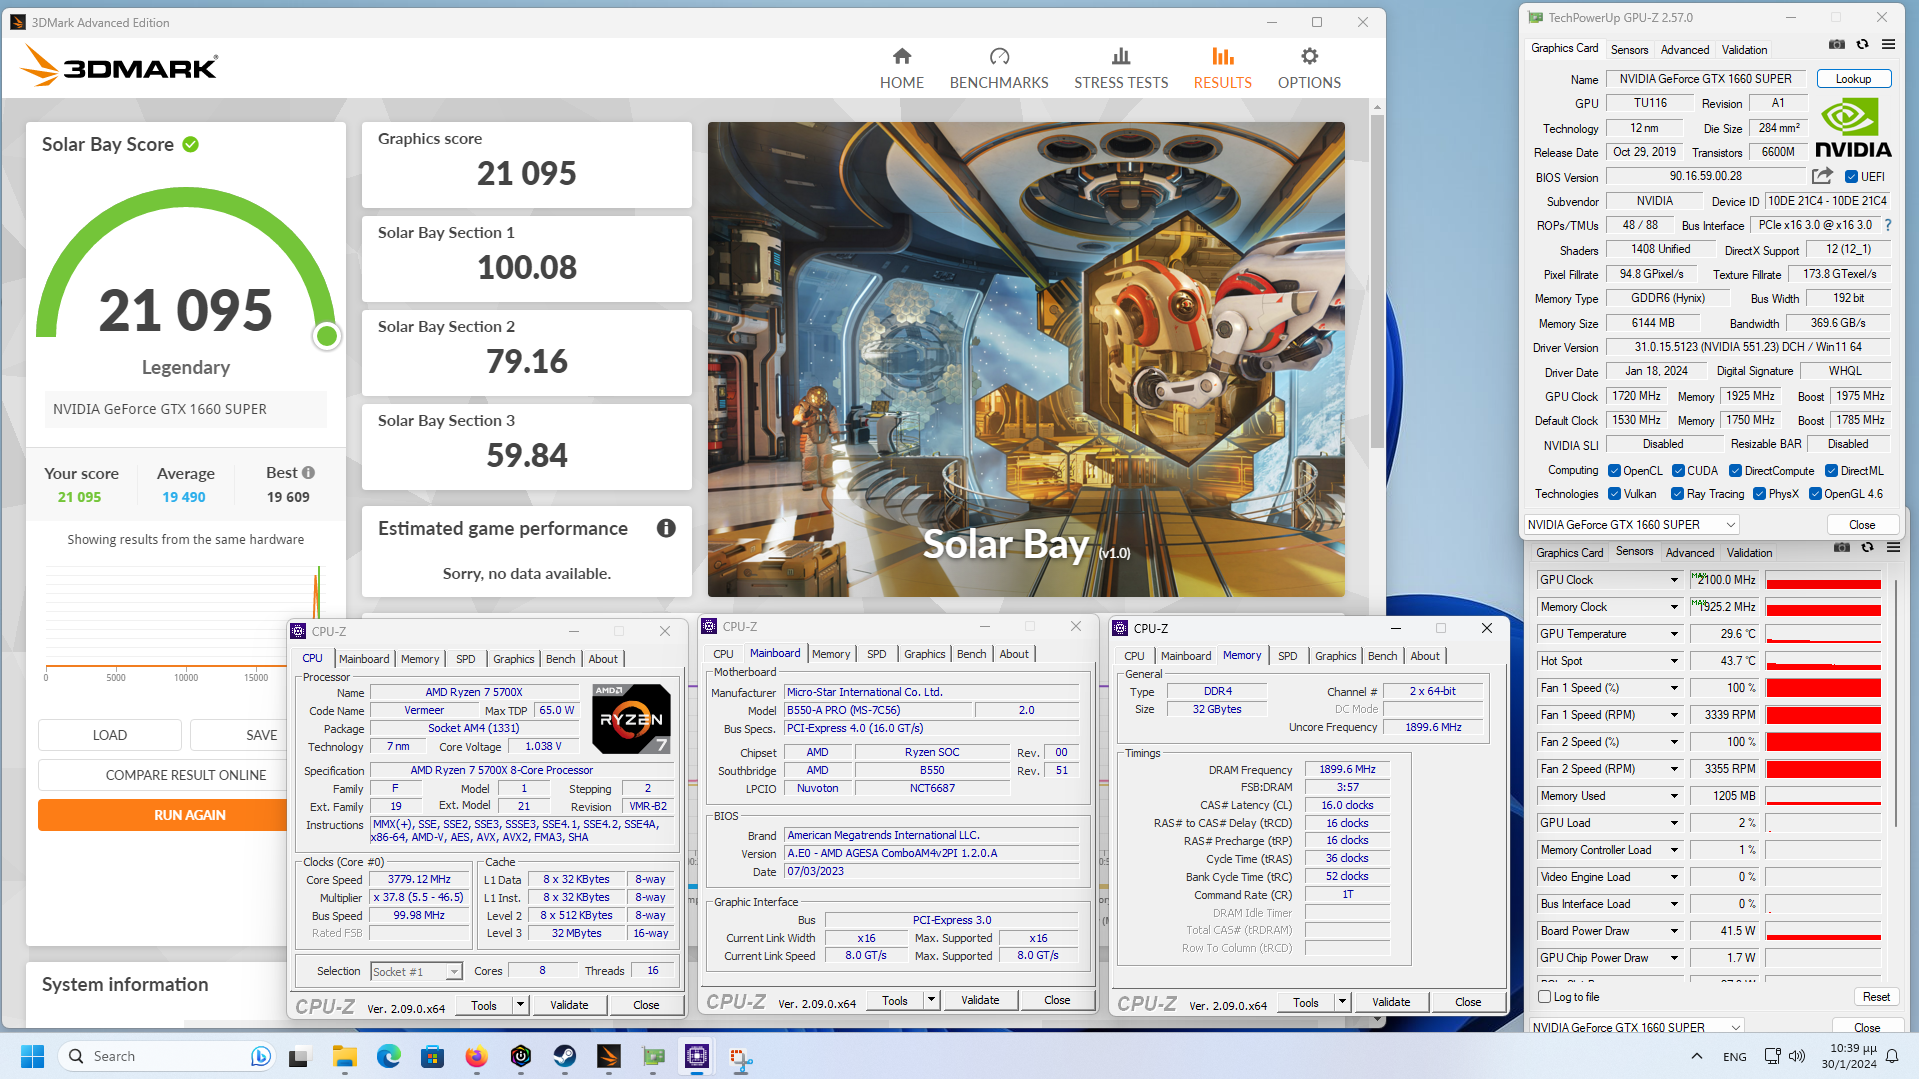The height and width of the screenshot is (1079, 1919).
Task: Open the Bench tab in CPU-Z Mainboard window
Action: pos(971,654)
